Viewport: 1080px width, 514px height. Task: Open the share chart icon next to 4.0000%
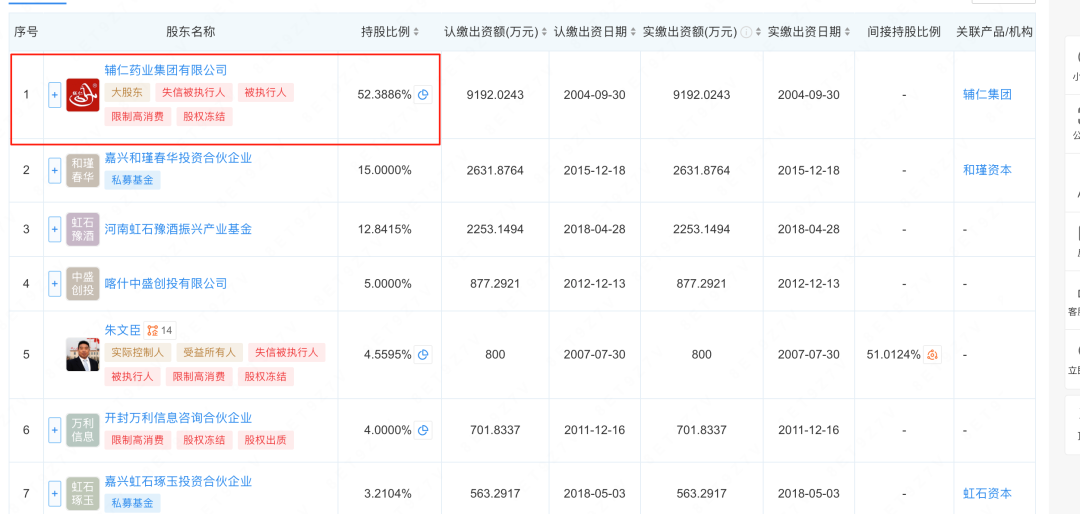(423, 430)
